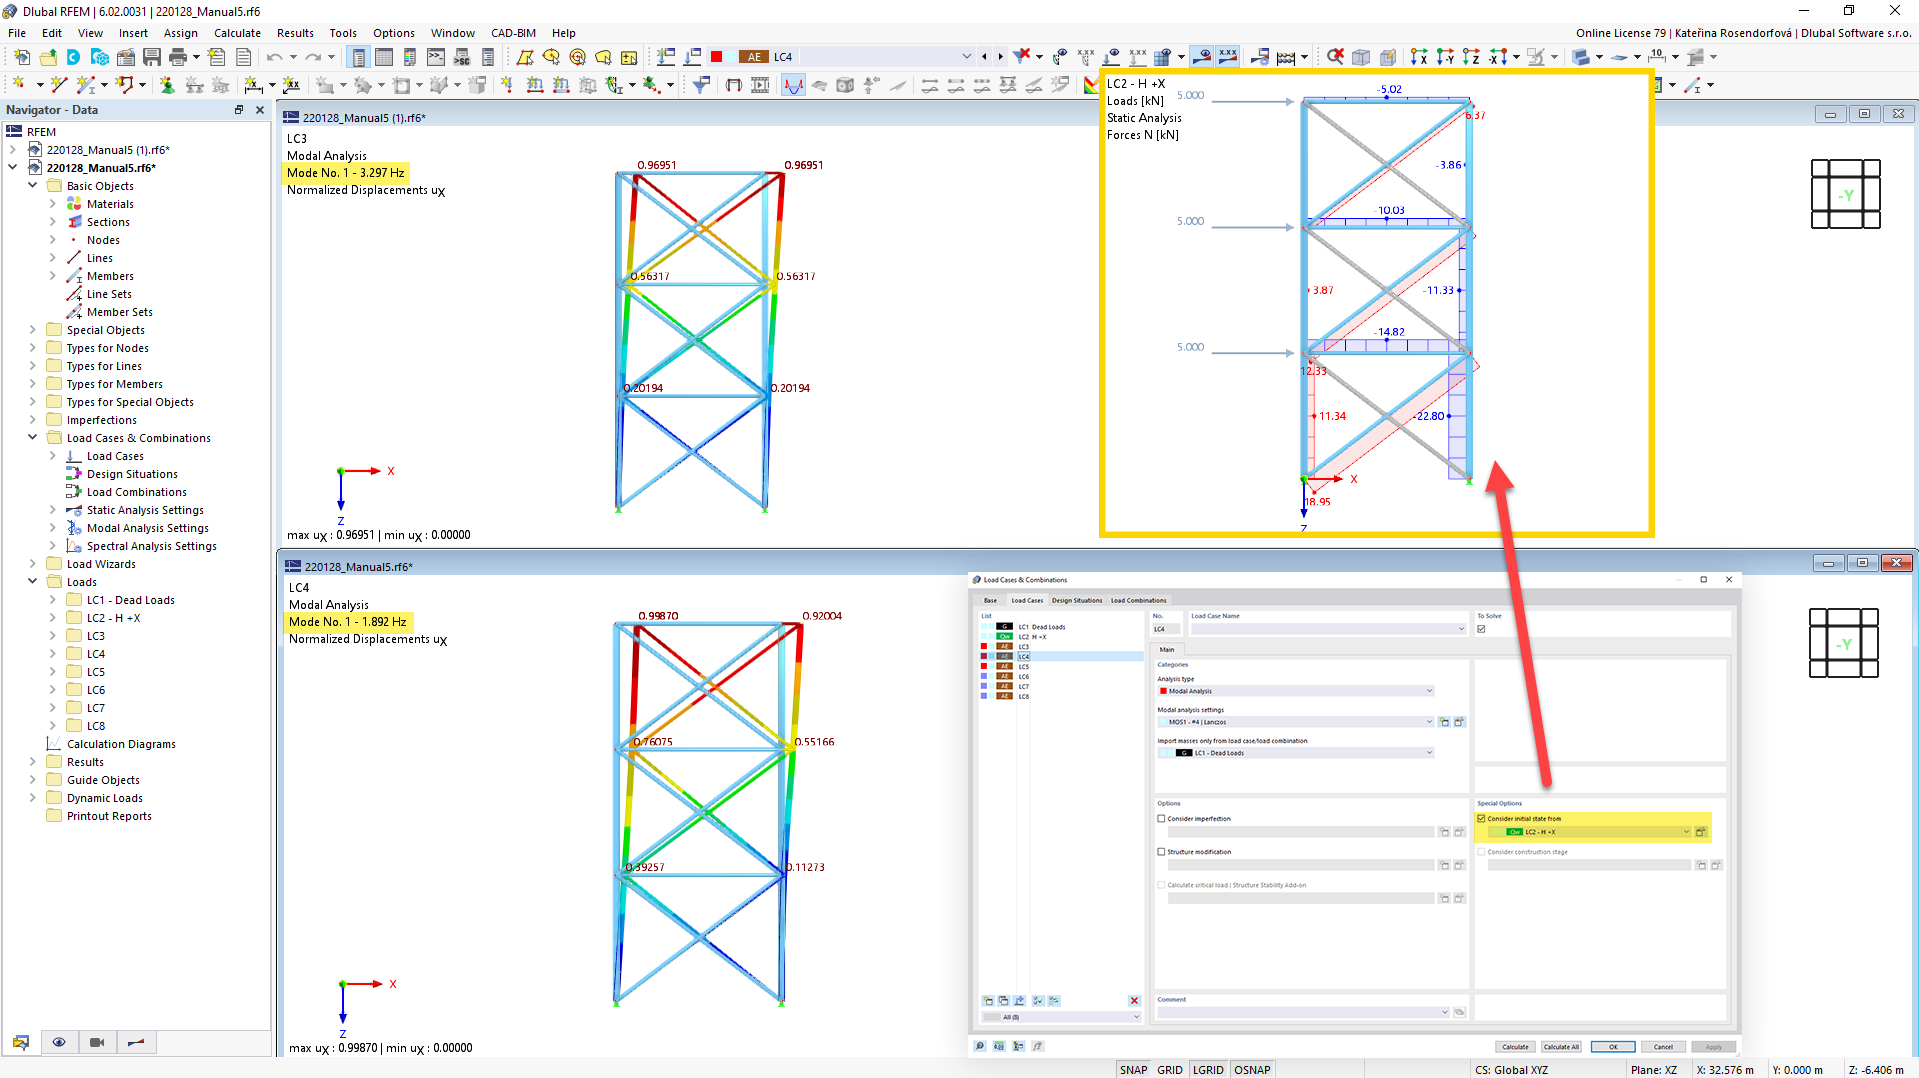Click the Redo arrow icon
This screenshot has height=1078, width=1919.
(x=313, y=57)
